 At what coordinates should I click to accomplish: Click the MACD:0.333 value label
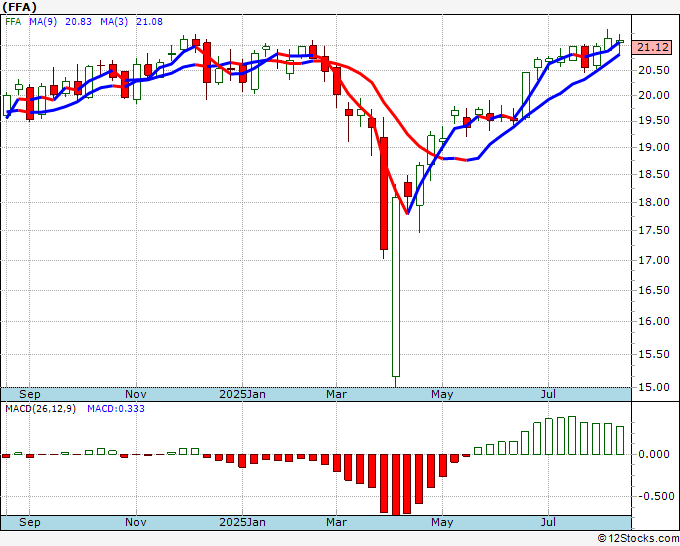[x=116, y=409]
